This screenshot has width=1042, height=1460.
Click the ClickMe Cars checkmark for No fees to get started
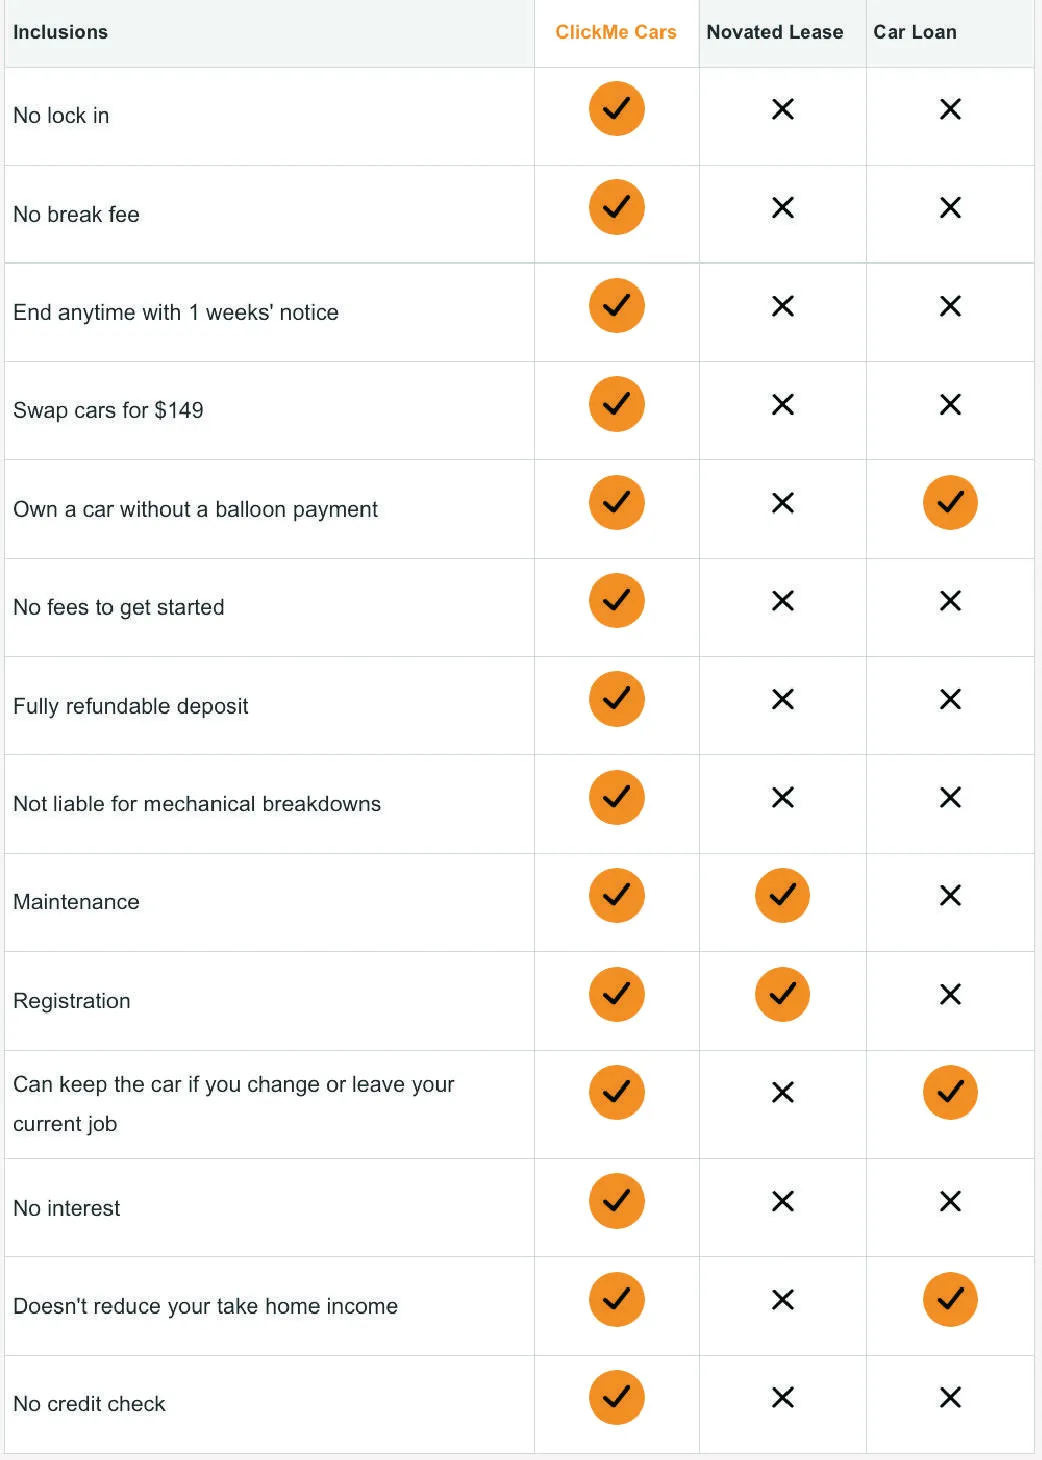tap(616, 600)
